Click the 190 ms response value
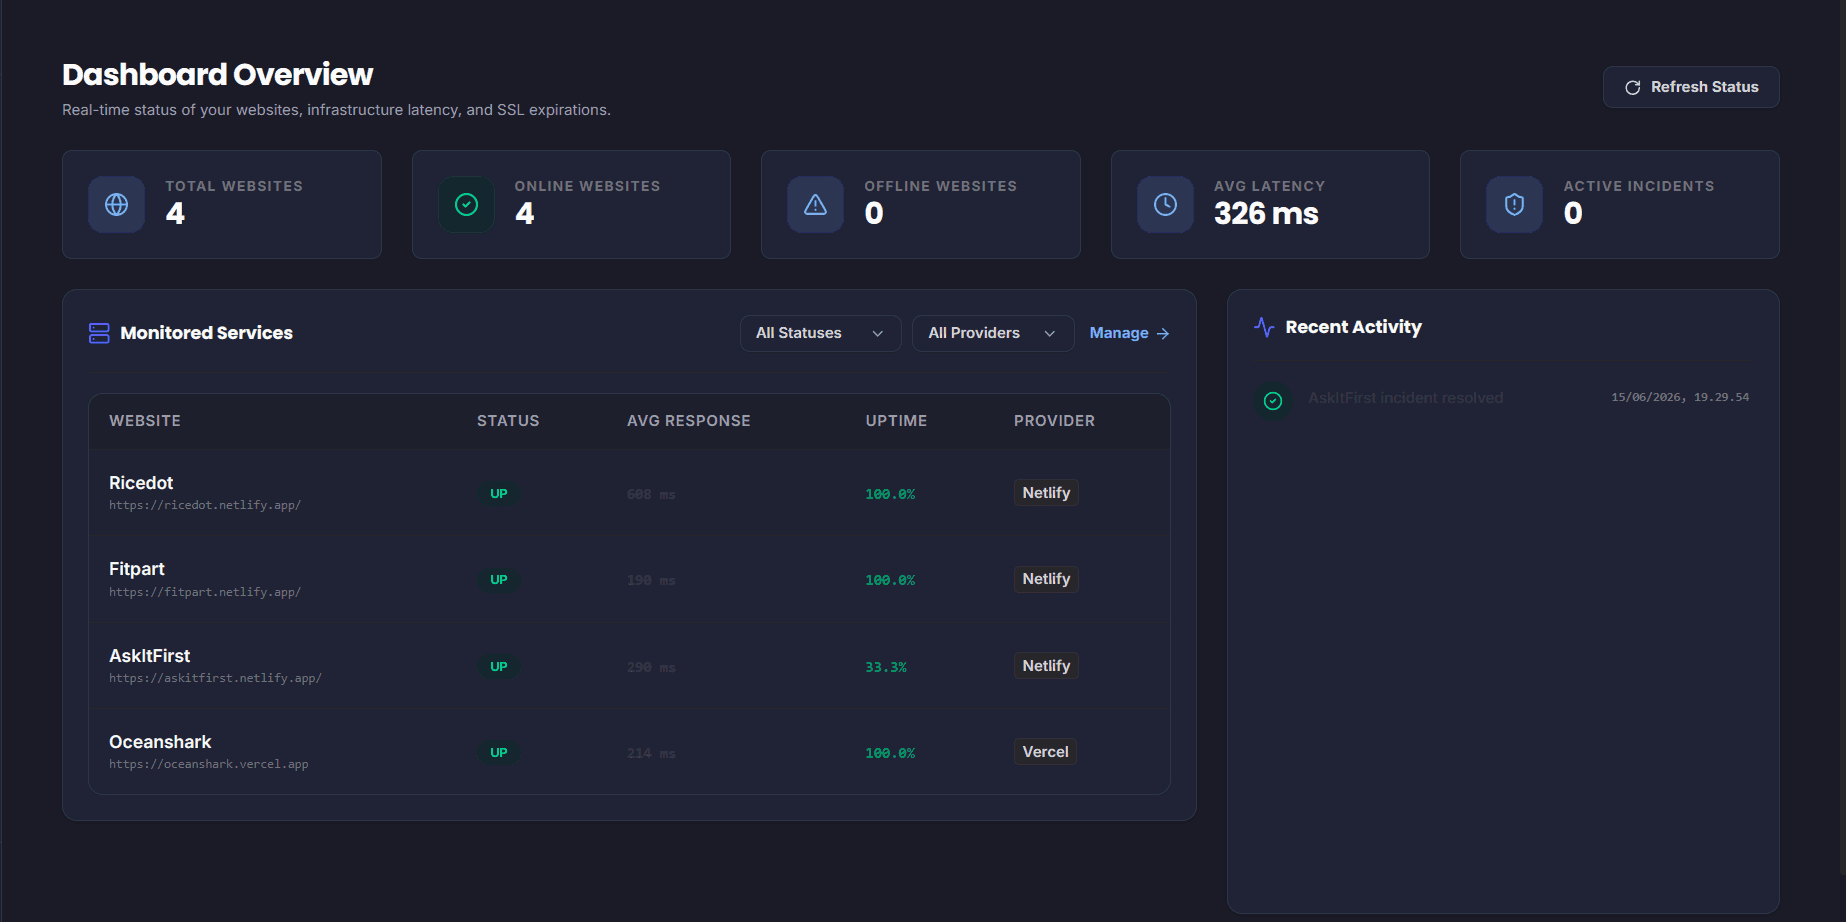 [x=651, y=581]
